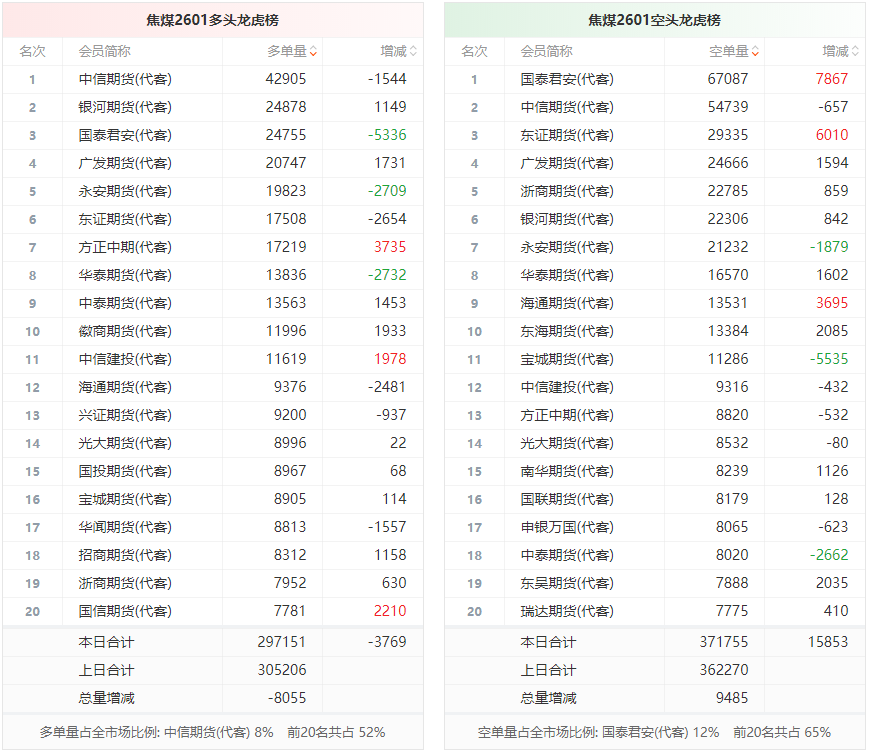The height and width of the screenshot is (754, 869).
Task: Click 焦煤2601多头龙虎榜 table title
Action: 212,21
